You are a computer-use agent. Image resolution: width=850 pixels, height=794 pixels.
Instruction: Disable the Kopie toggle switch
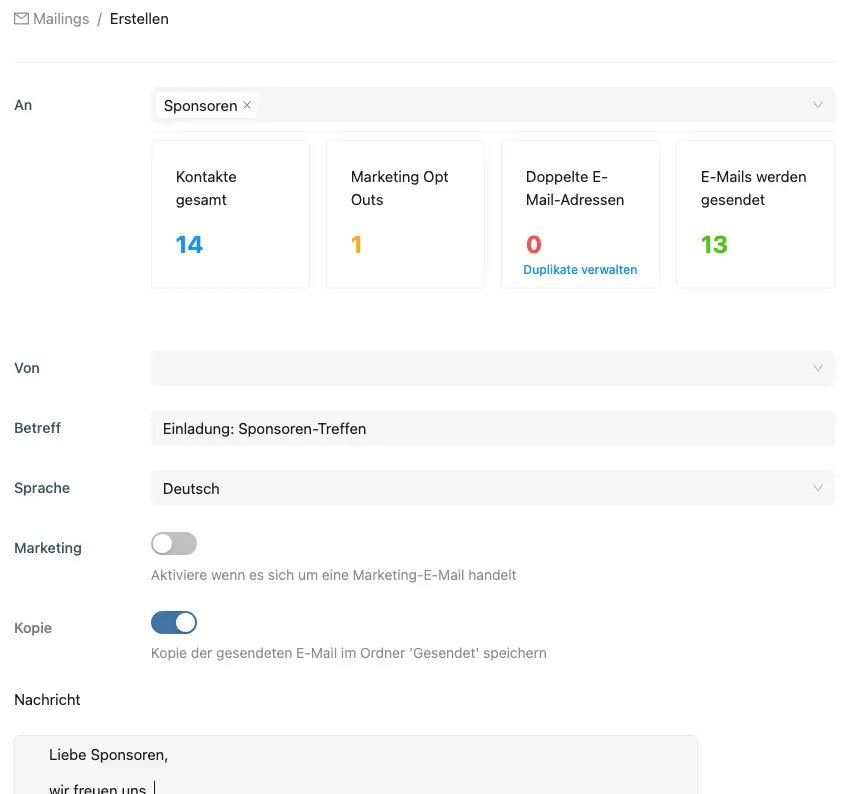(x=174, y=623)
